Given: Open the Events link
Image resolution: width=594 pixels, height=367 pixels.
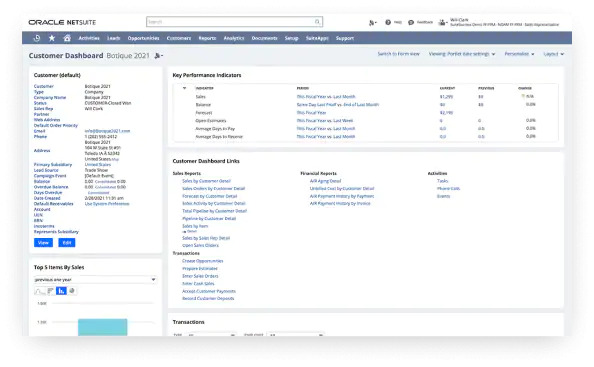Looking at the screenshot, I should (x=444, y=196).
